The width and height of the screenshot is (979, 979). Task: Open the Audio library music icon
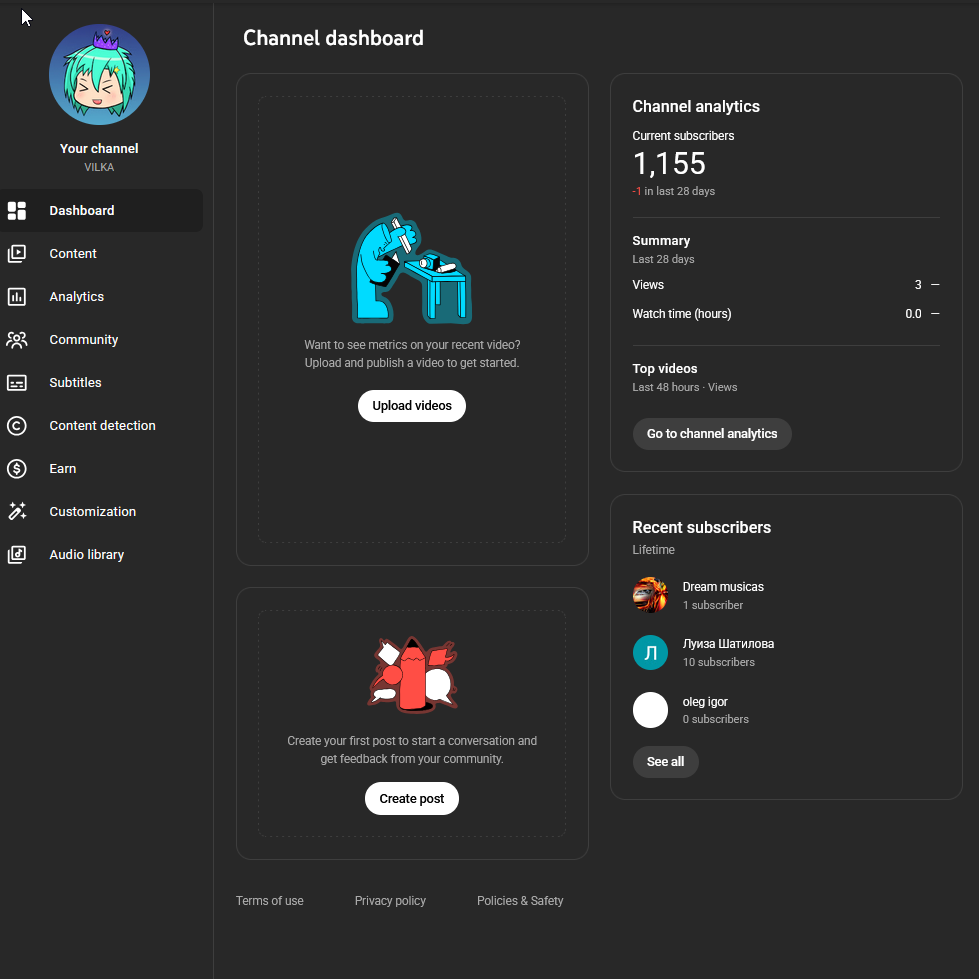[x=17, y=555]
